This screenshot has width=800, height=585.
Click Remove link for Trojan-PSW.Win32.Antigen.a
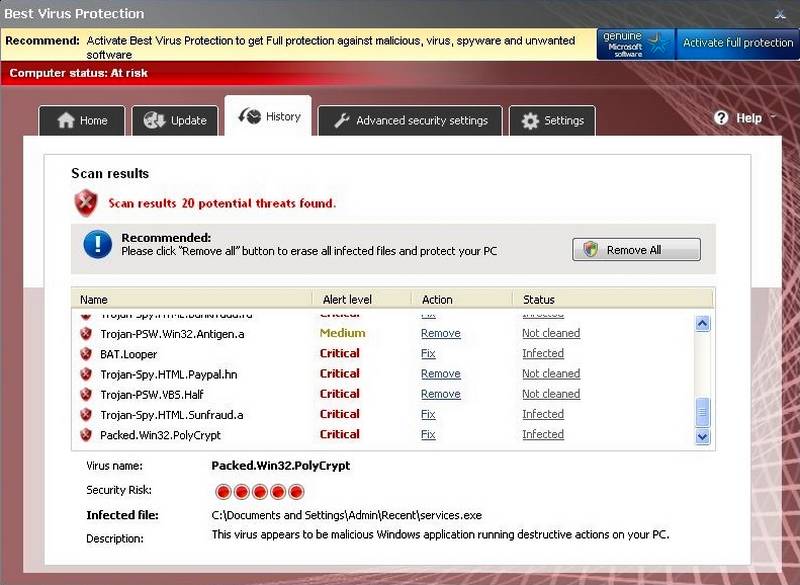(441, 333)
